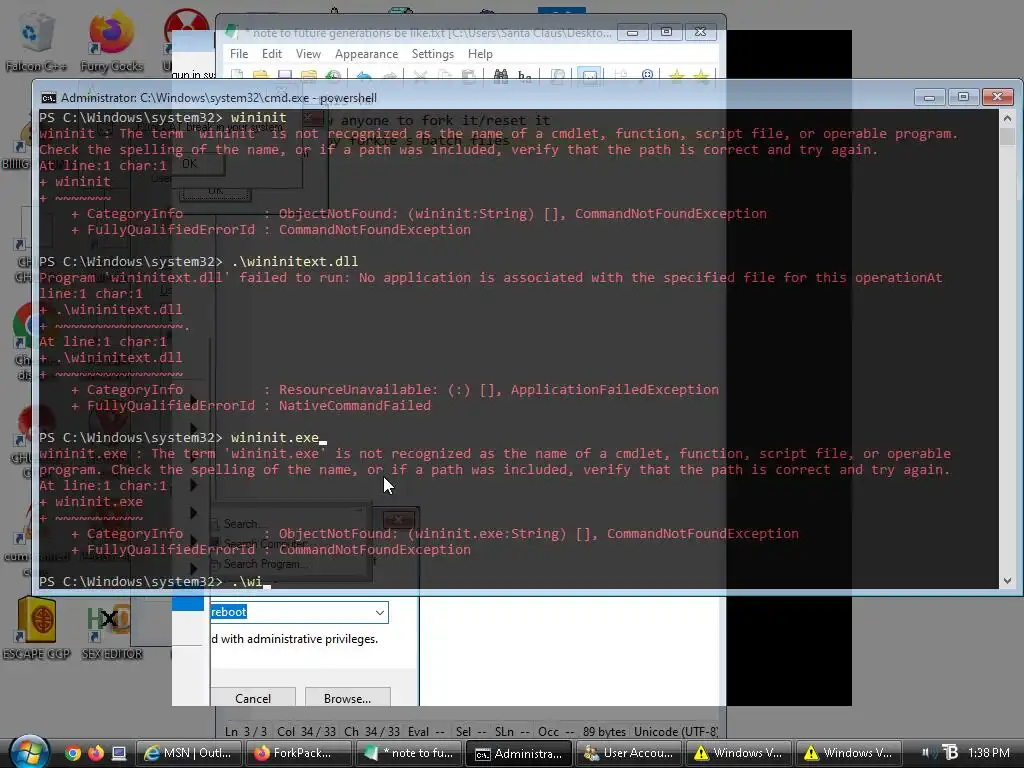The width and height of the screenshot is (1024, 768).
Task: Open the ESCAPE CGP desktop icon
Action: 37,628
